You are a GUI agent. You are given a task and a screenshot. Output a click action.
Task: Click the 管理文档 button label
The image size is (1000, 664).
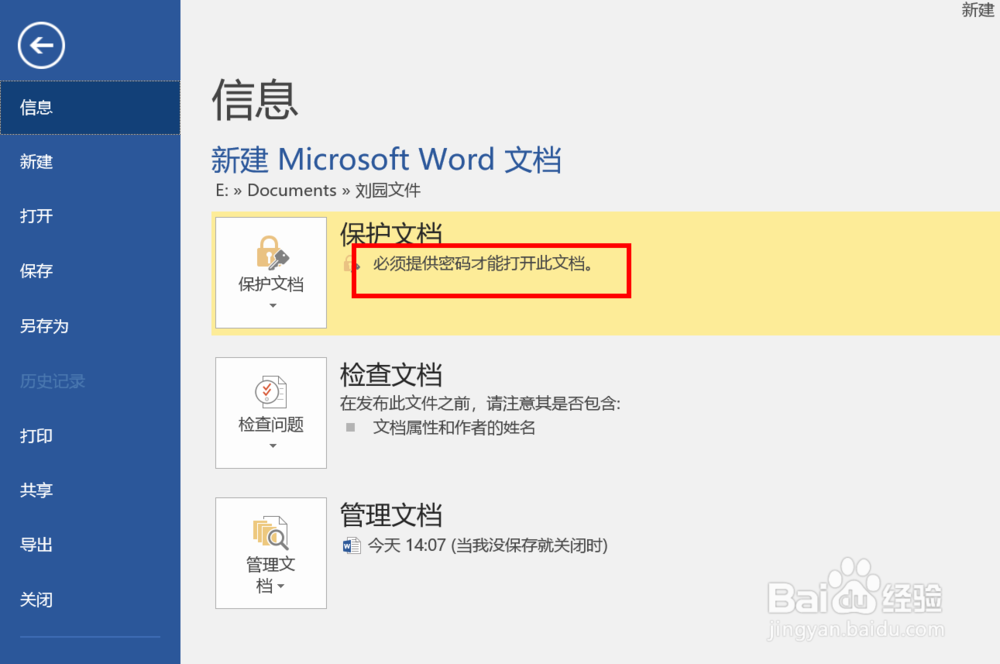pyautogui.click(x=271, y=575)
